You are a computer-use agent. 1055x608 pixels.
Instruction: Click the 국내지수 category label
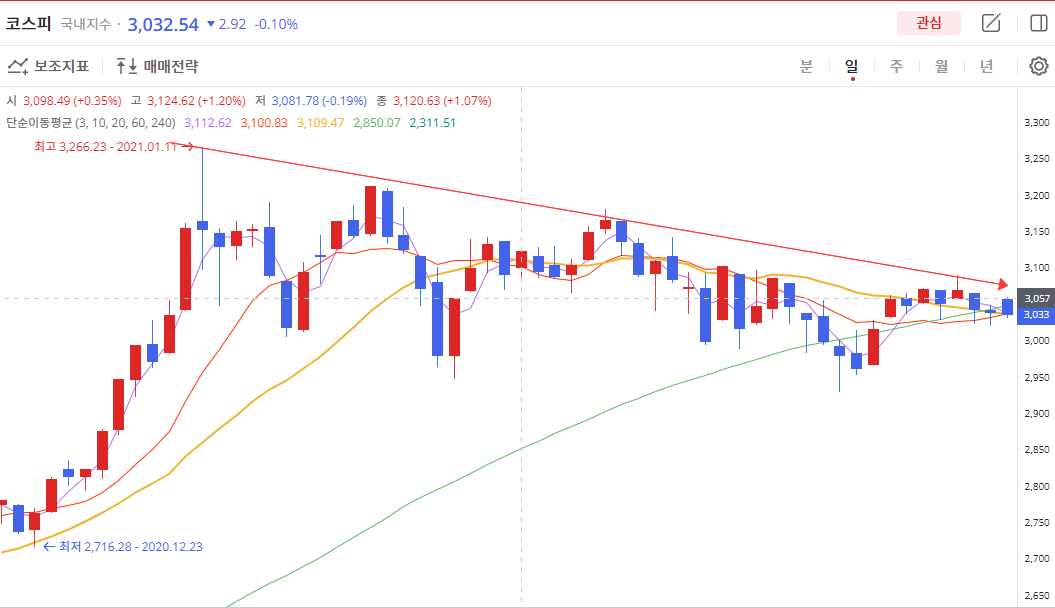click(x=85, y=24)
